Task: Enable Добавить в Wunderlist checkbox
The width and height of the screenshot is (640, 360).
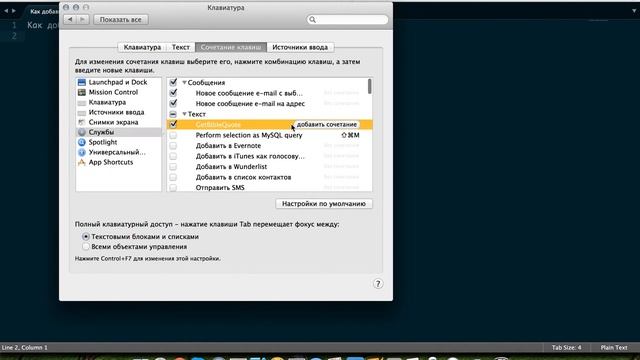Action: [173, 167]
